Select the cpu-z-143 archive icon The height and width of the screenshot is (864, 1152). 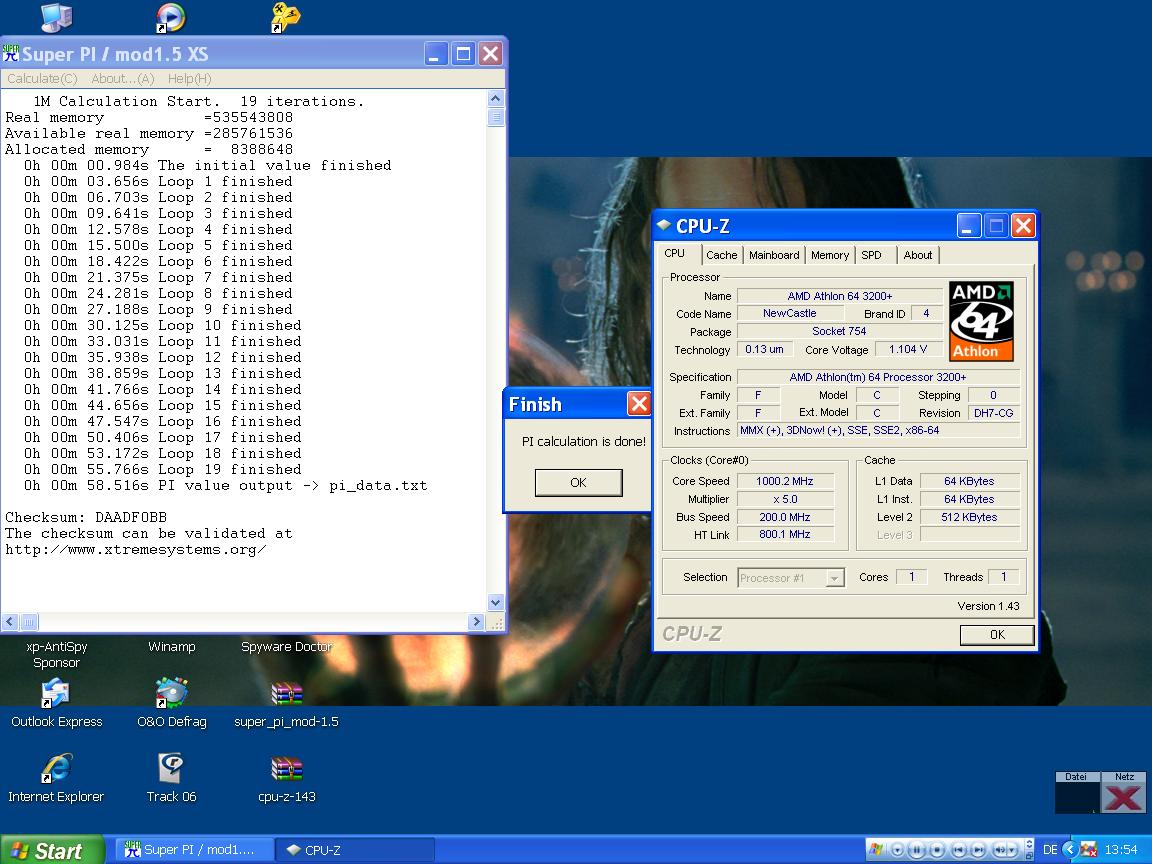coord(287,768)
